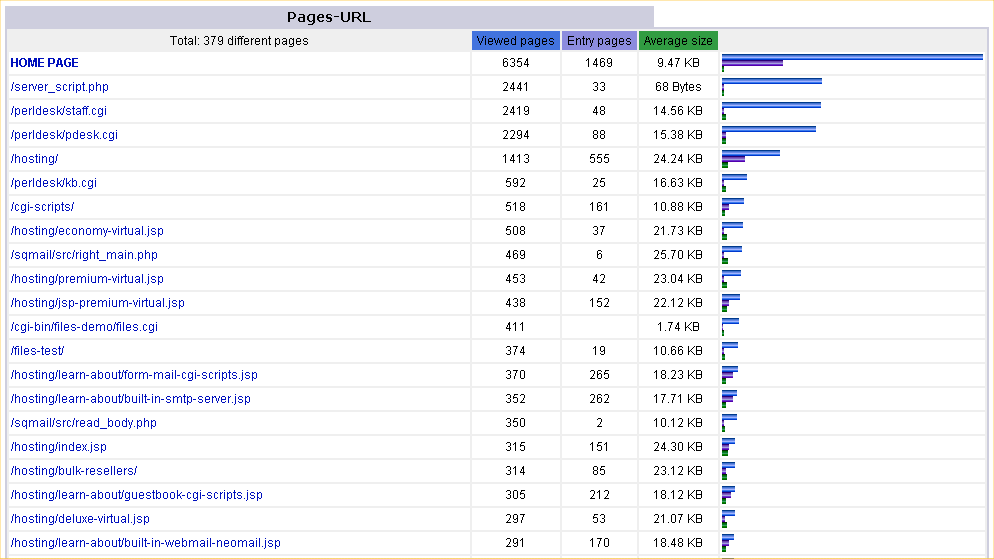Image resolution: width=994 pixels, height=559 pixels.
Task: Select entry pages value 161
Action: click(599, 207)
